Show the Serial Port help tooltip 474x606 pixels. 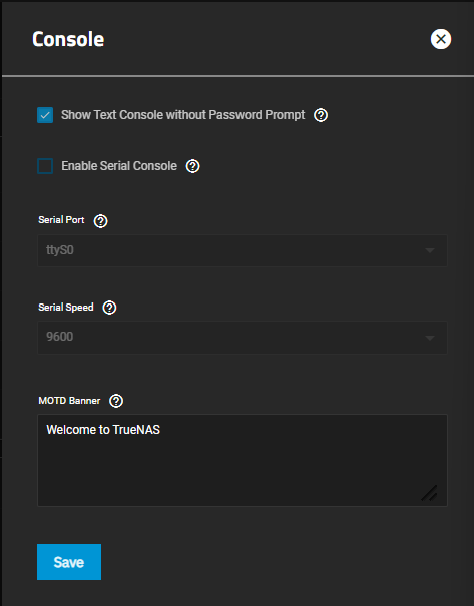(101, 221)
